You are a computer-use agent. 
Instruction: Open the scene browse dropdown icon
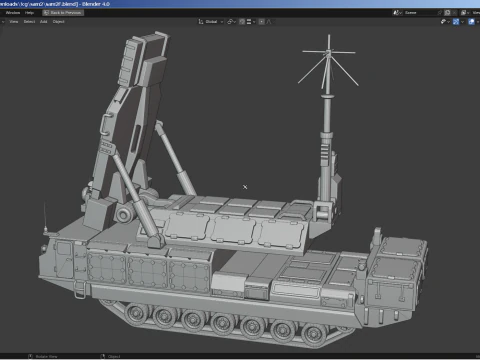coord(397,13)
